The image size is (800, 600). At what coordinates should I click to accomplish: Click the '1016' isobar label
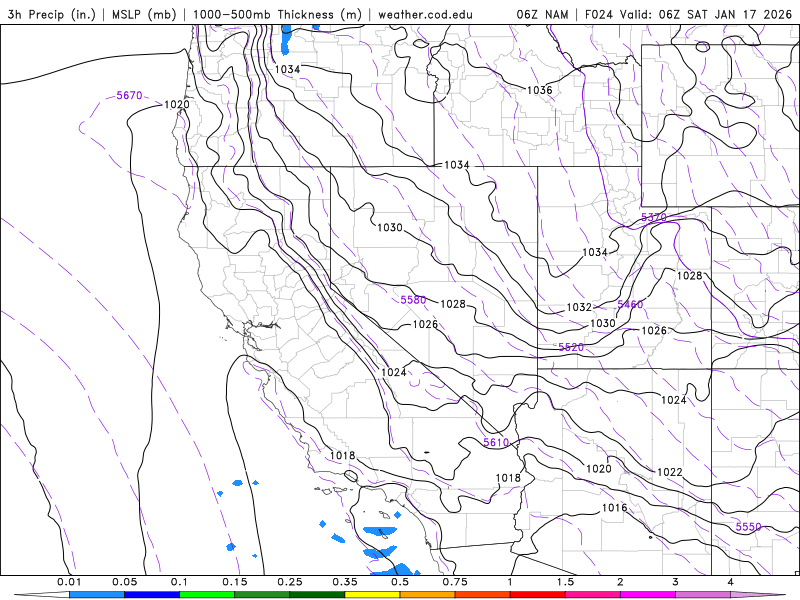click(x=614, y=508)
